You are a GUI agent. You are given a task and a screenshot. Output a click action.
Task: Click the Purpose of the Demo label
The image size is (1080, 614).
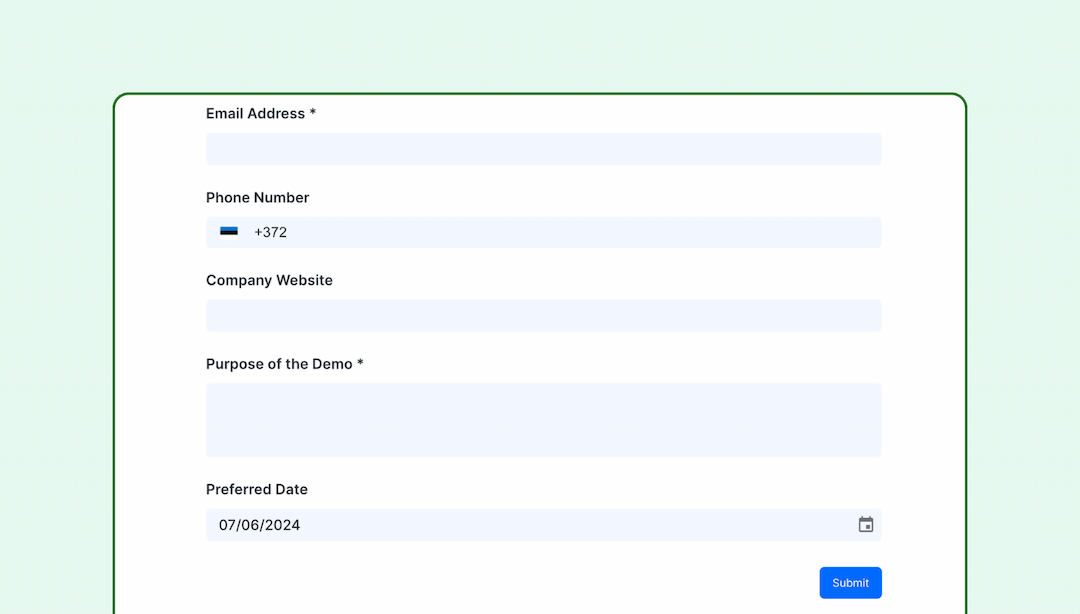[x=284, y=363]
